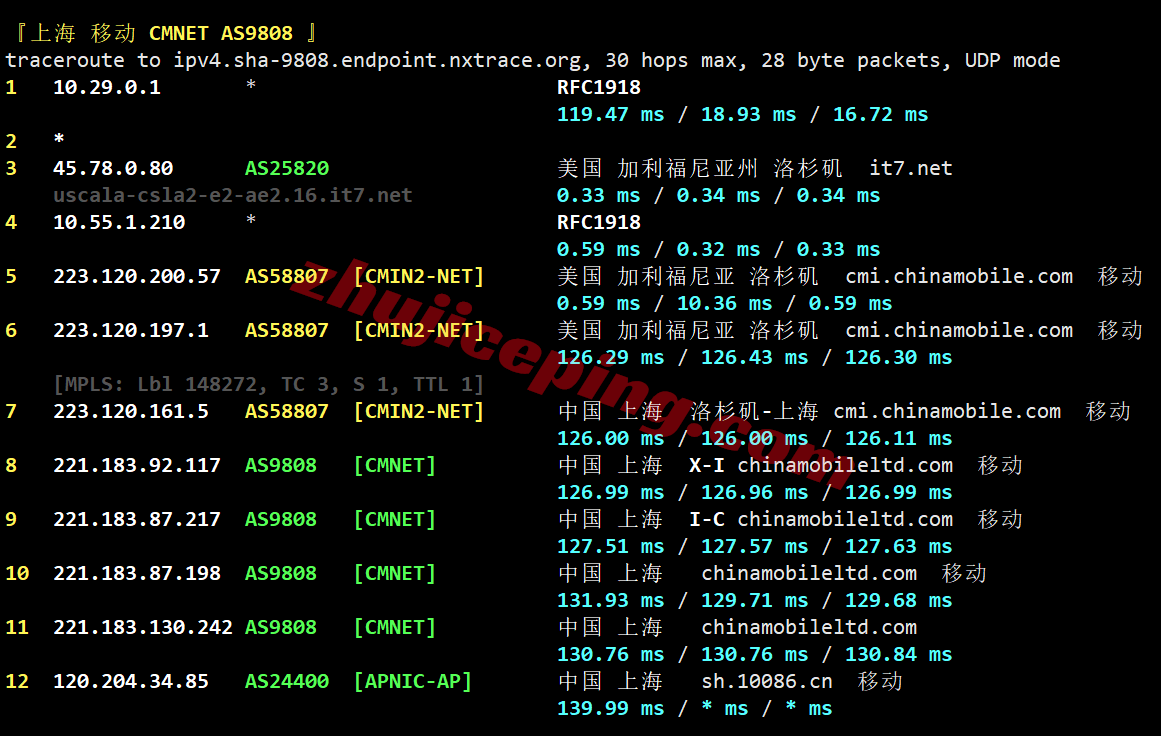This screenshot has width=1161, height=736.
Task: Click the 139.99 ms latency value
Action: (610, 709)
